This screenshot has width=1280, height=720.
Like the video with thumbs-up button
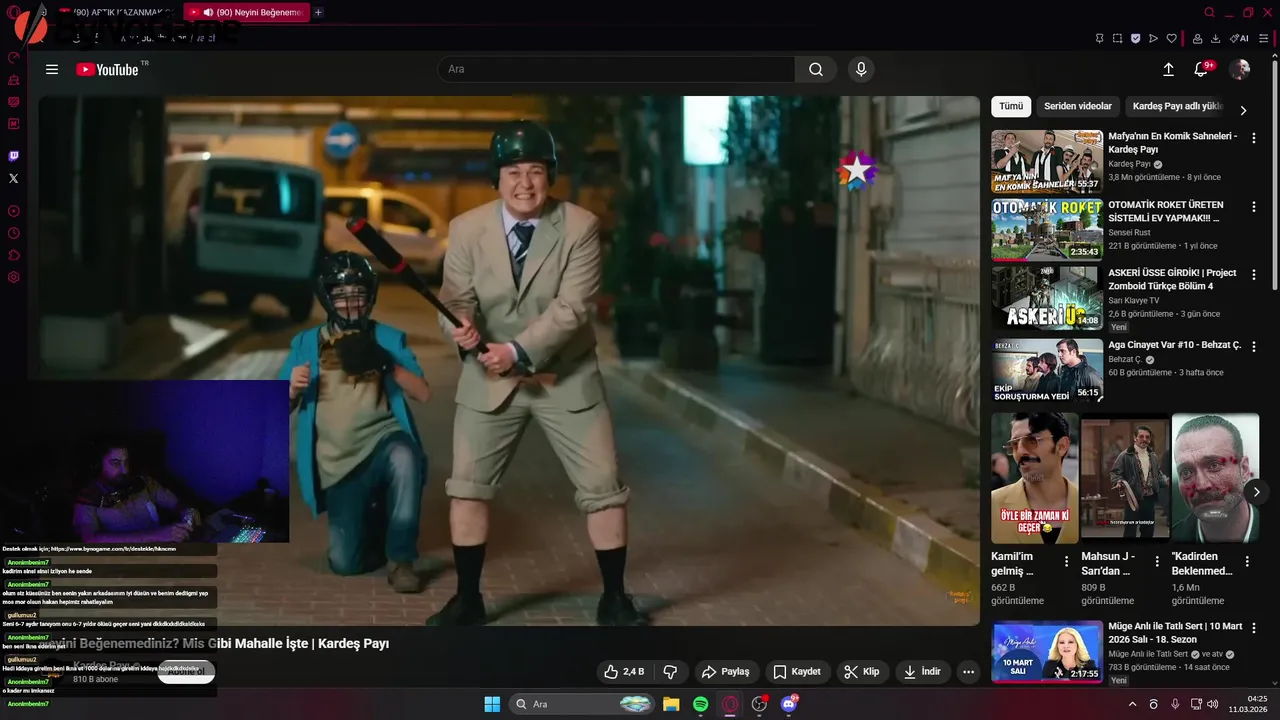point(624,672)
